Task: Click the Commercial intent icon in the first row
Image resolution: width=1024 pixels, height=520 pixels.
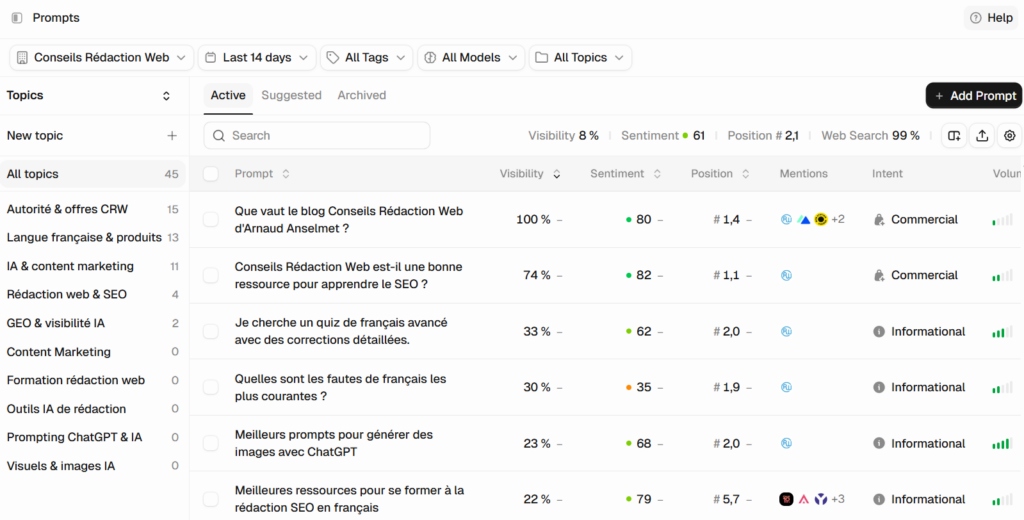Action: point(879,220)
